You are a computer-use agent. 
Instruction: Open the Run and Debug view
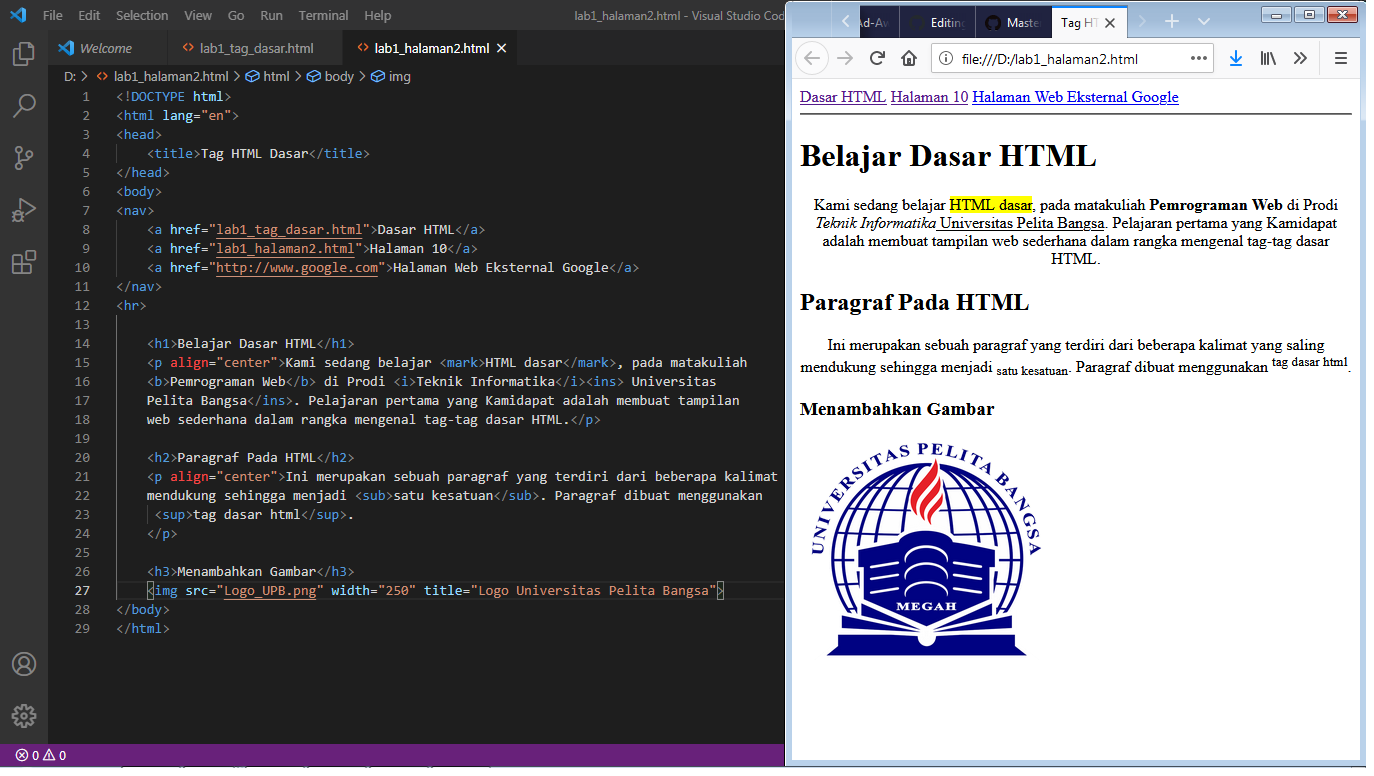click(x=24, y=210)
